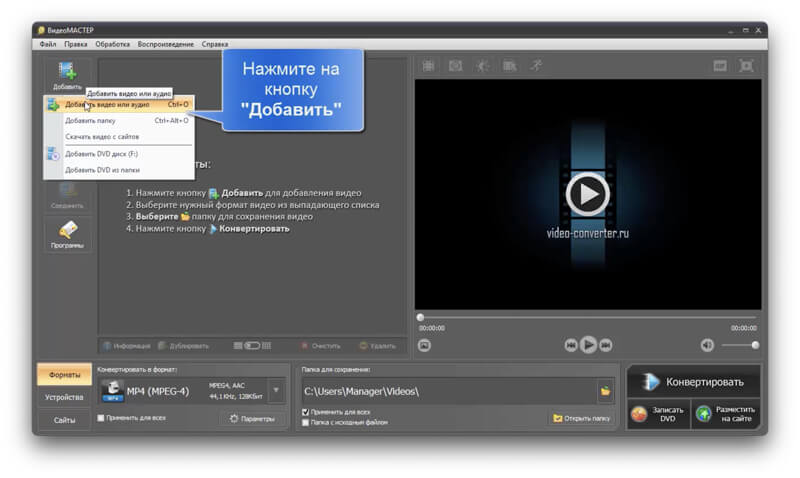Expand the output format dropdown arrow
This screenshot has height=478, width=800.
276,391
